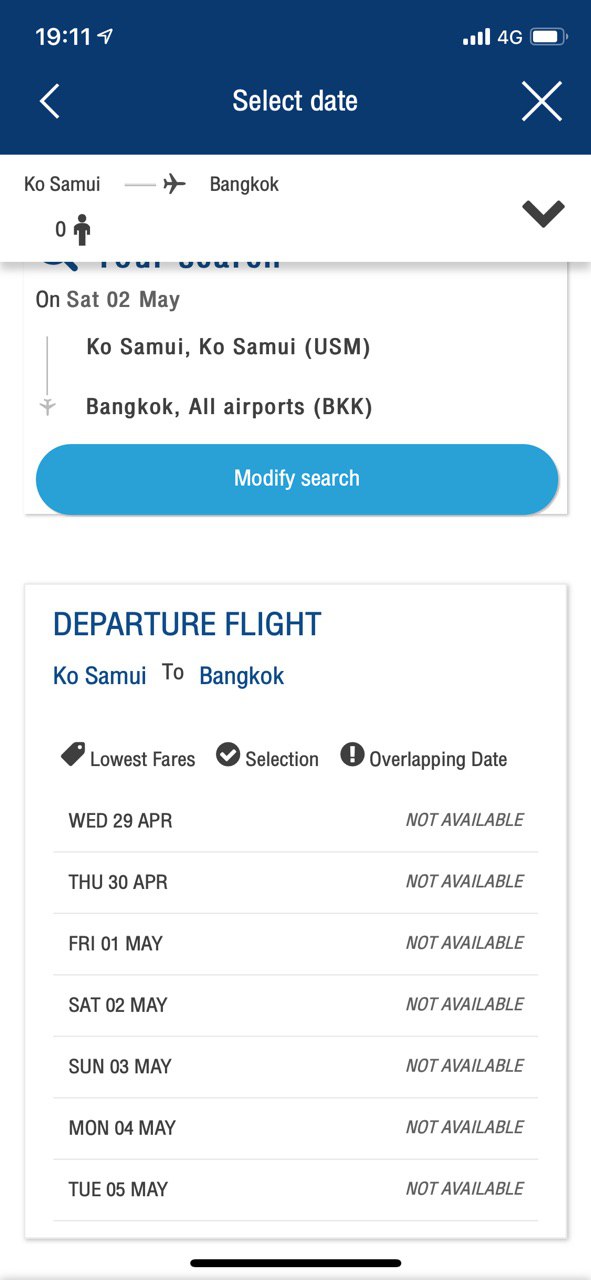Tap the Modify search button
Viewport: 591px width, 1280px height.
(297, 479)
